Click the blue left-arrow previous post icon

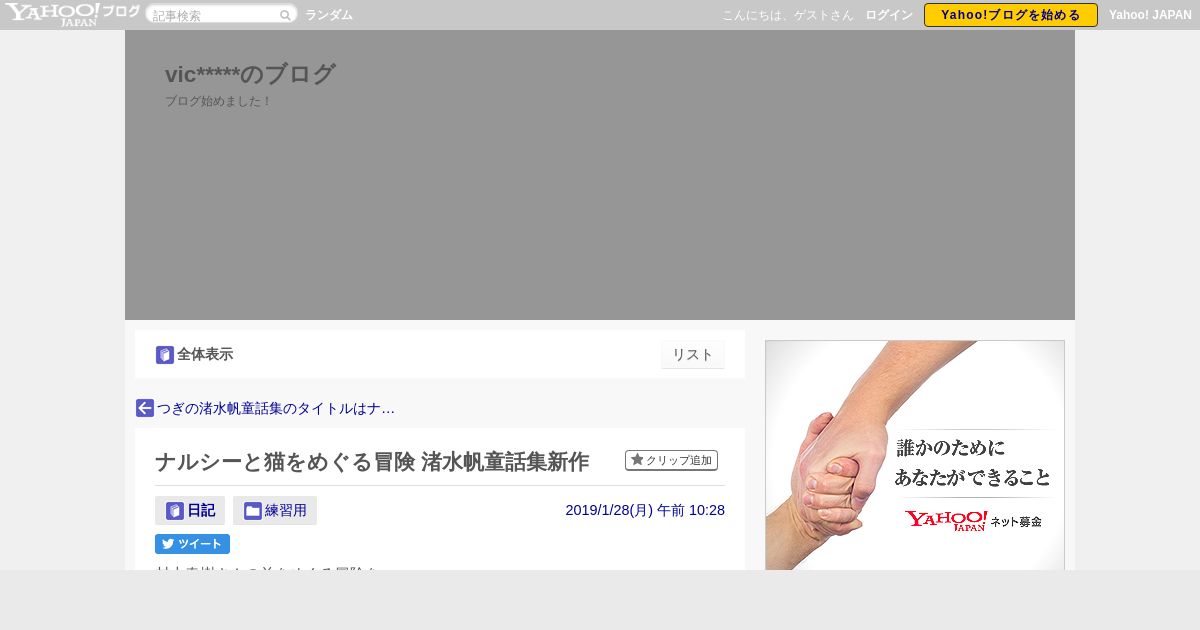pyautogui.click(x=145, y=408)
